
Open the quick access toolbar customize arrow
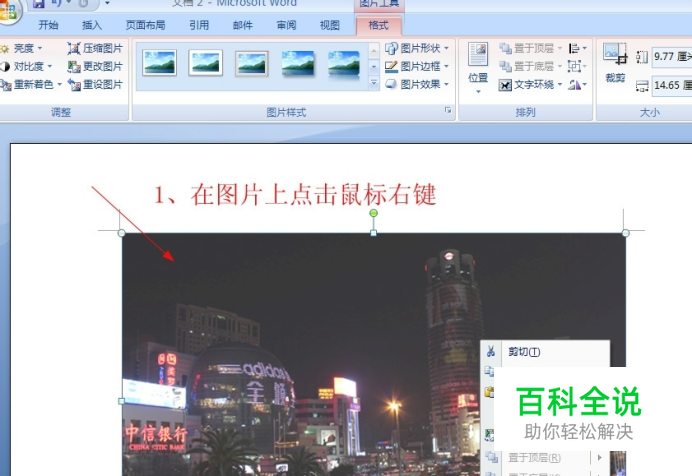(107, 4)
